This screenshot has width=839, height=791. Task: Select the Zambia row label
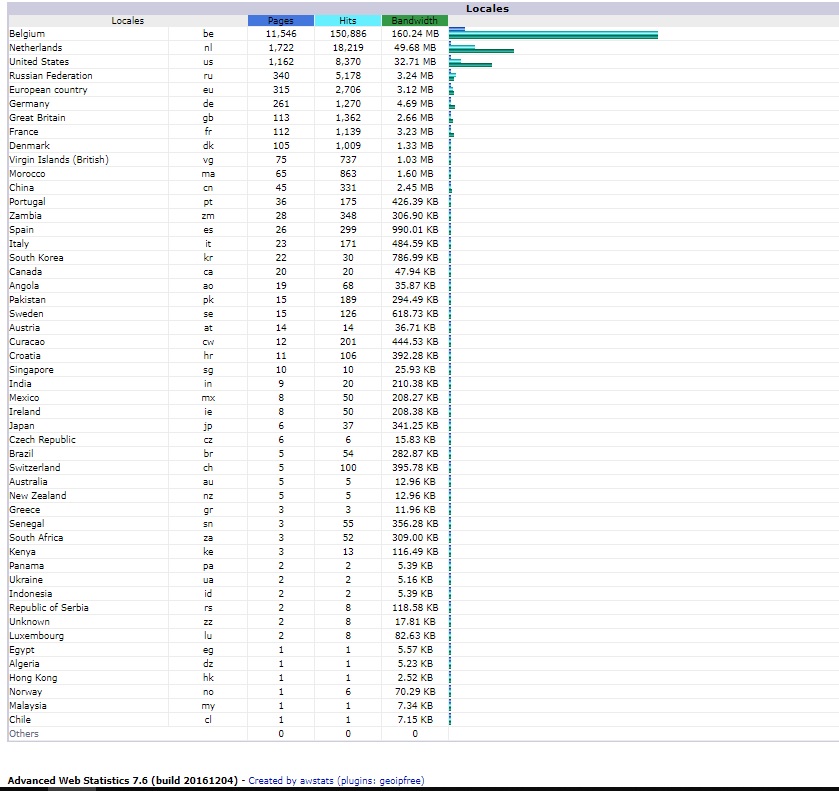coord(25,216)
